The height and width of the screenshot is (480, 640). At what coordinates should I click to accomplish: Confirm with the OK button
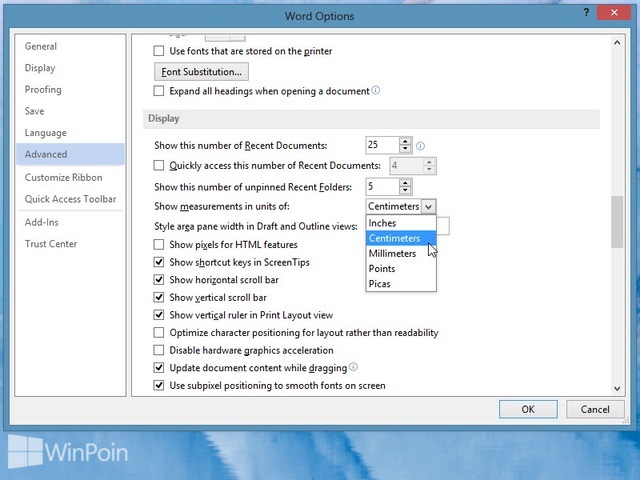(x=528, y=409)
